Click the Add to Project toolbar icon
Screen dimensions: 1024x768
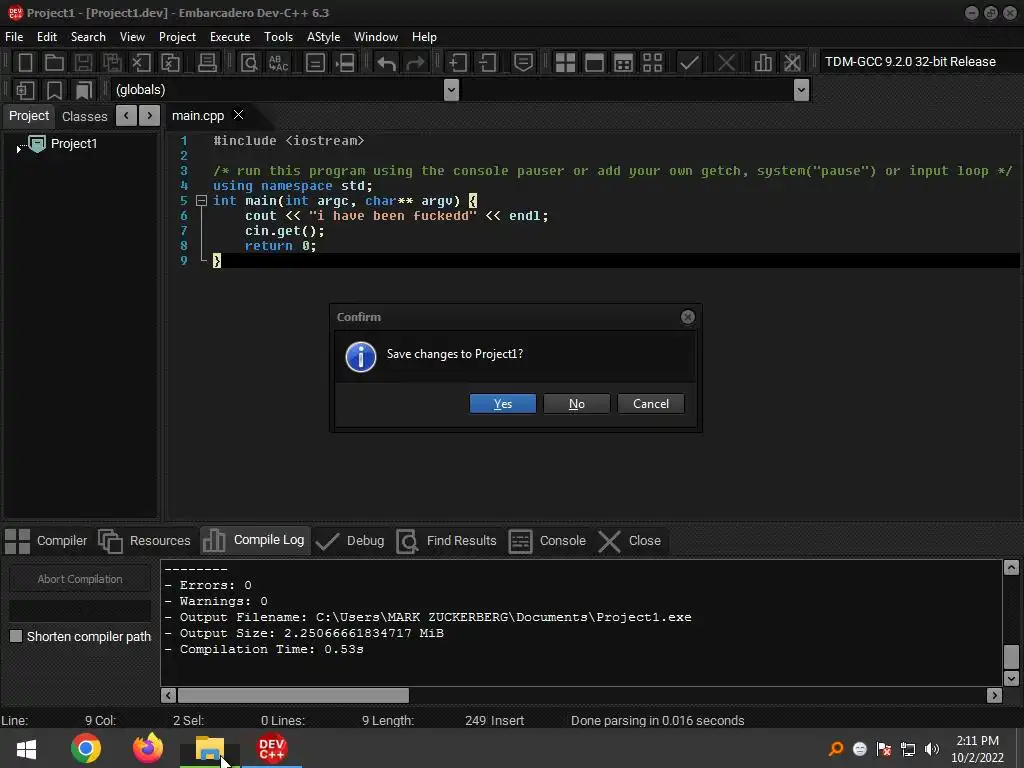click(x=458, y=63)
